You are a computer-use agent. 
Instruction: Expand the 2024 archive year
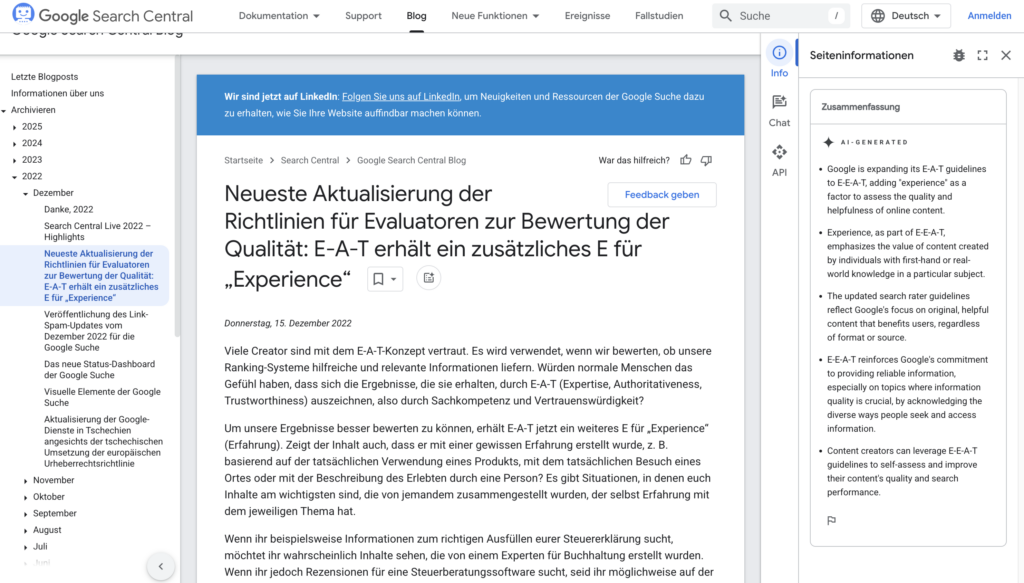(x=14, y=144)
